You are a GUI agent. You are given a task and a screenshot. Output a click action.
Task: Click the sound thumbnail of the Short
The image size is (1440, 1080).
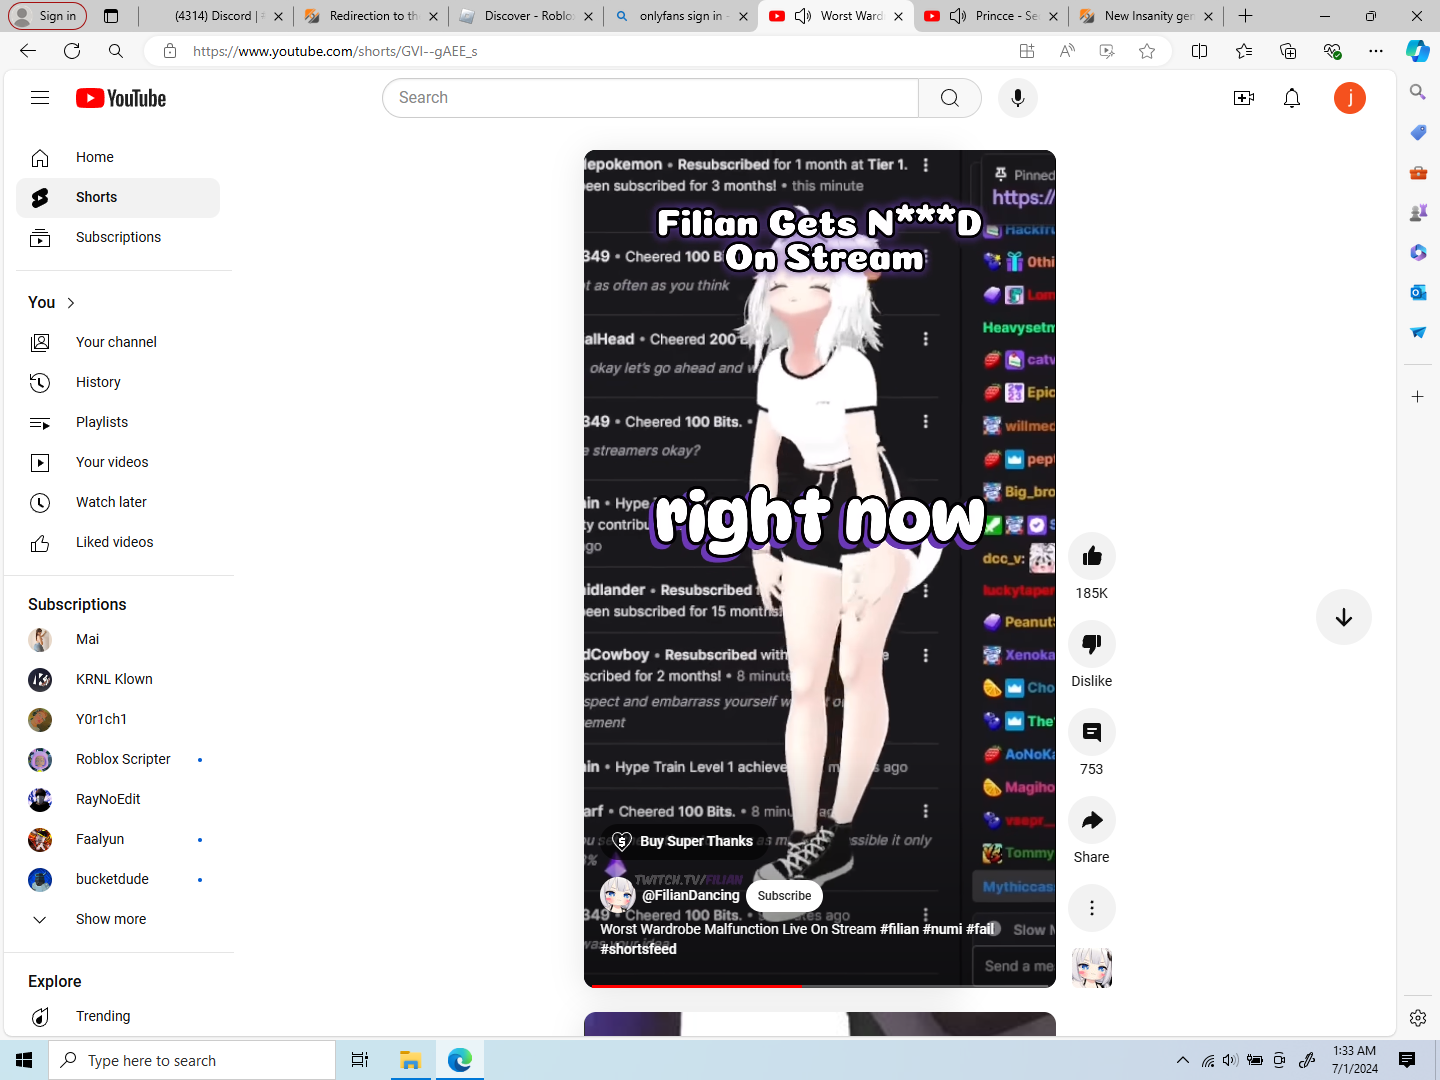click(1092, 968)
